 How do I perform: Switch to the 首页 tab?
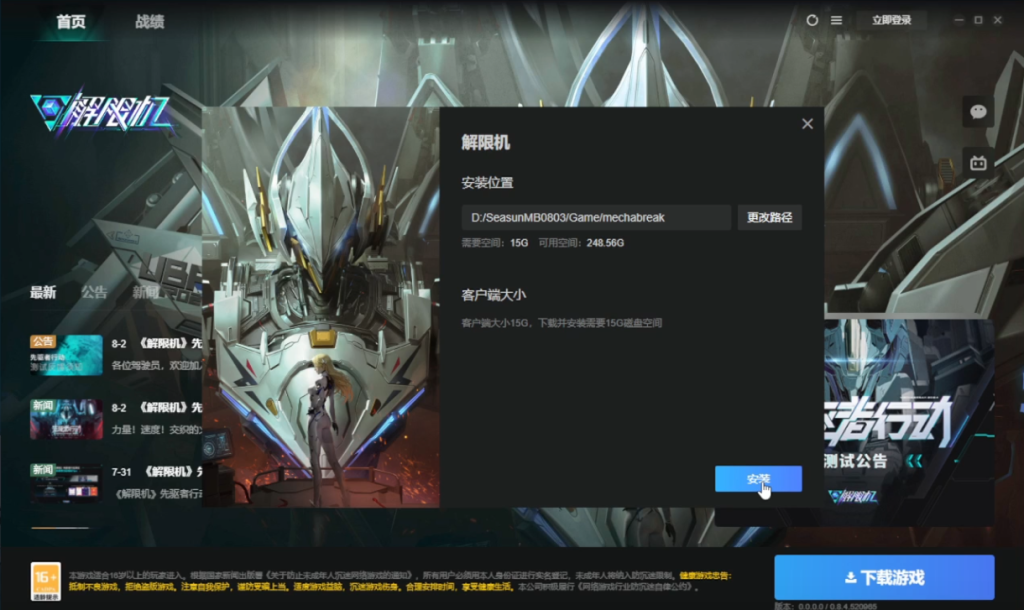click(71, 21)
